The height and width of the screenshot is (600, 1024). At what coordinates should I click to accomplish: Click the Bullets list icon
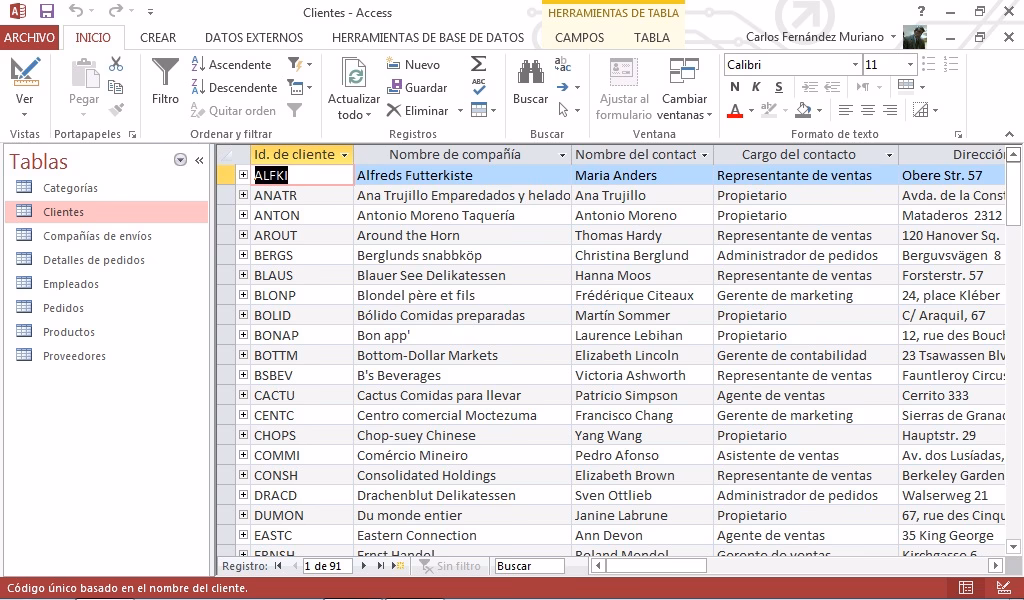click(929, 64)
